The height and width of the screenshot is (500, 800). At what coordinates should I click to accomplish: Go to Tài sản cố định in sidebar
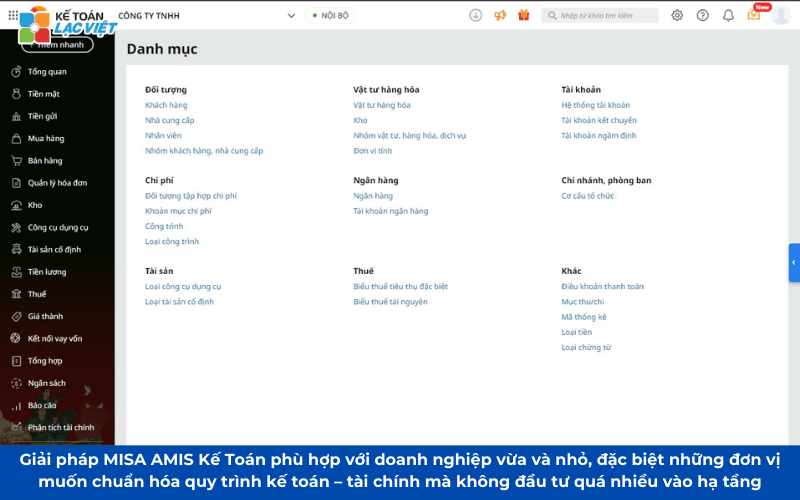(x=54, y=249)
